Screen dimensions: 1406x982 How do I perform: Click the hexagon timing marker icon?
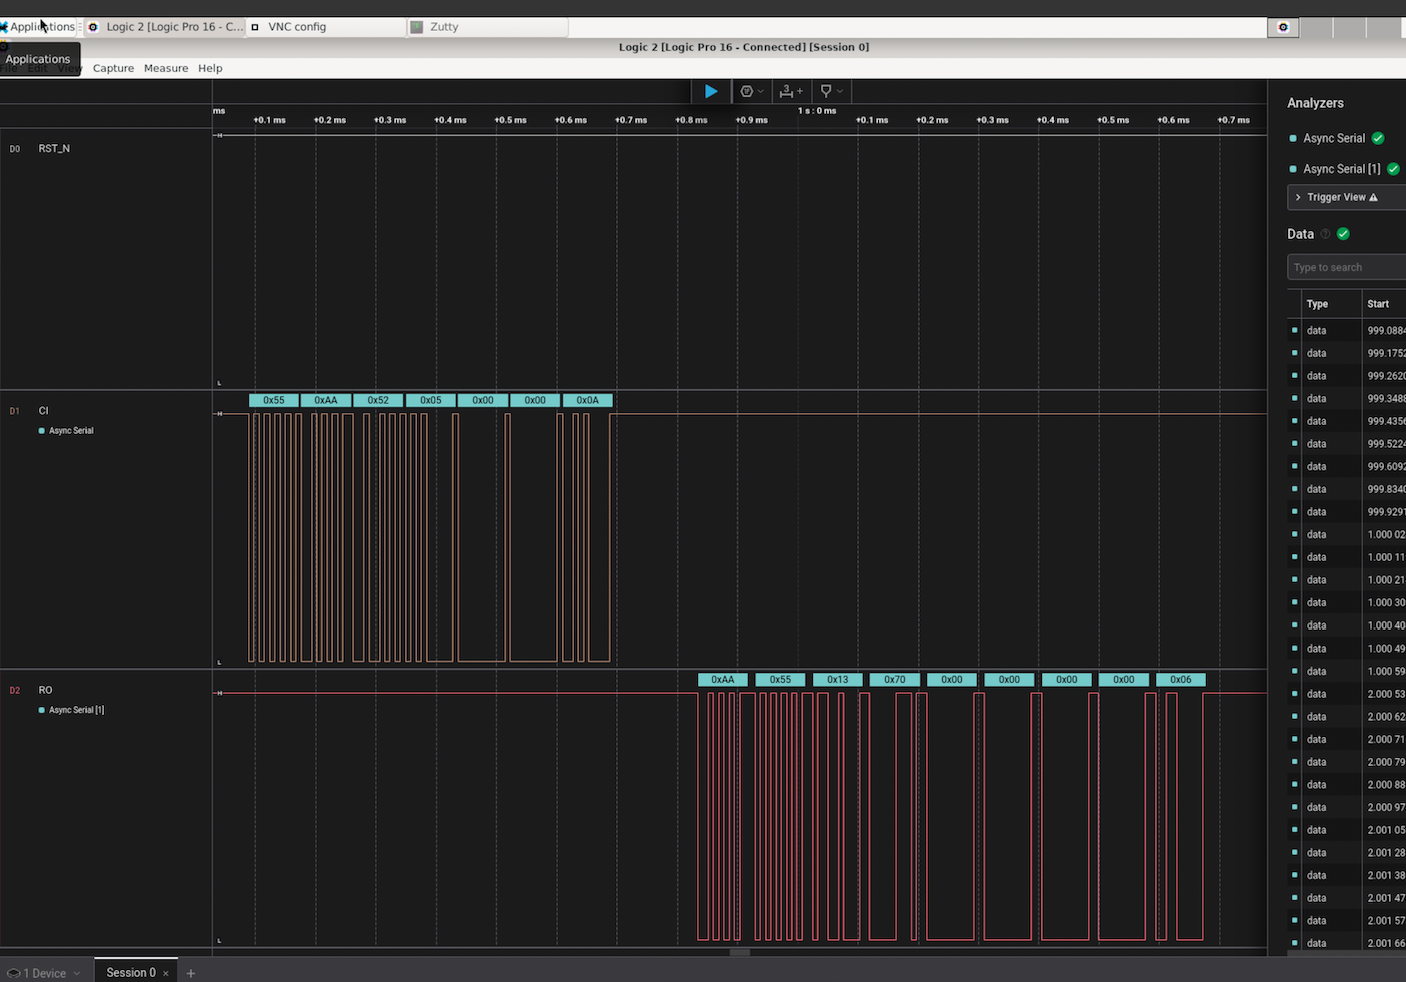[746, 91]
